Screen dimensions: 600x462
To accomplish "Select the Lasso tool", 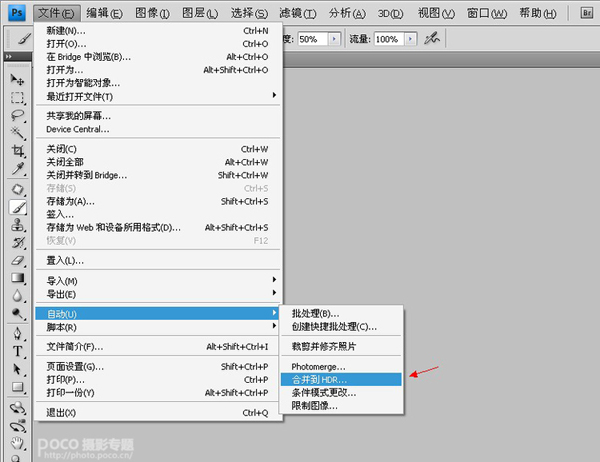I will pos(17,116).
